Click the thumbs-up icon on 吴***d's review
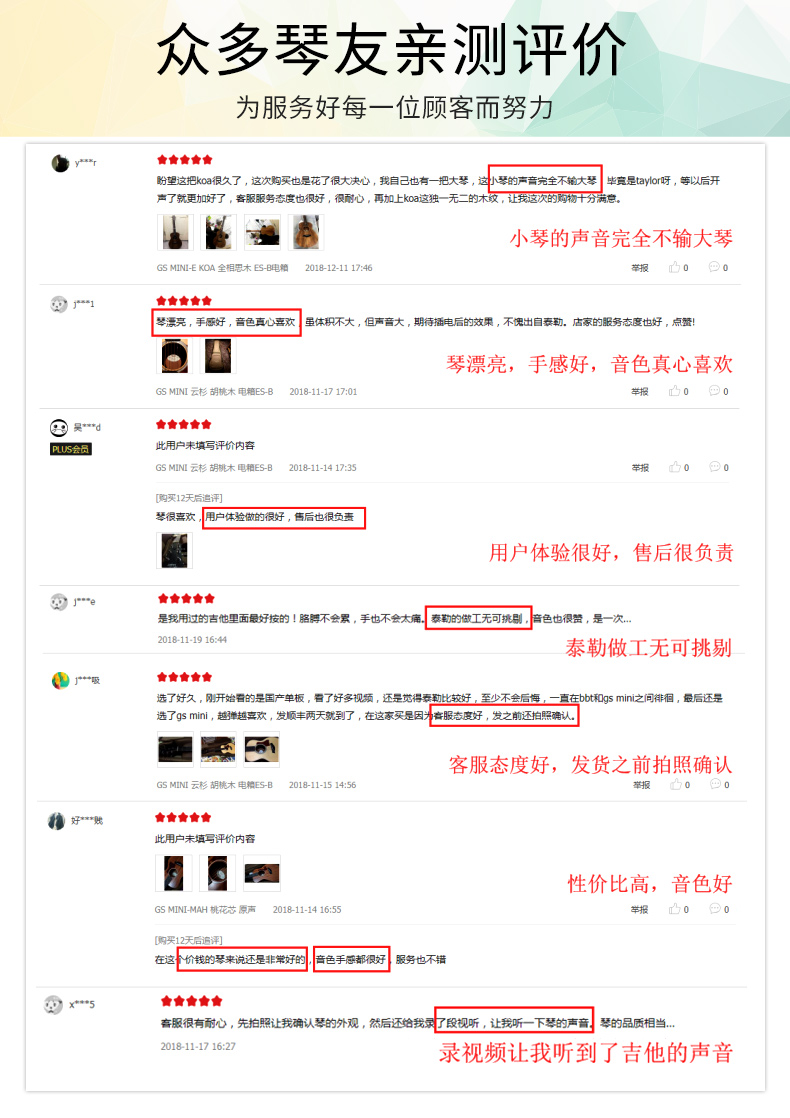 (674, 467)
